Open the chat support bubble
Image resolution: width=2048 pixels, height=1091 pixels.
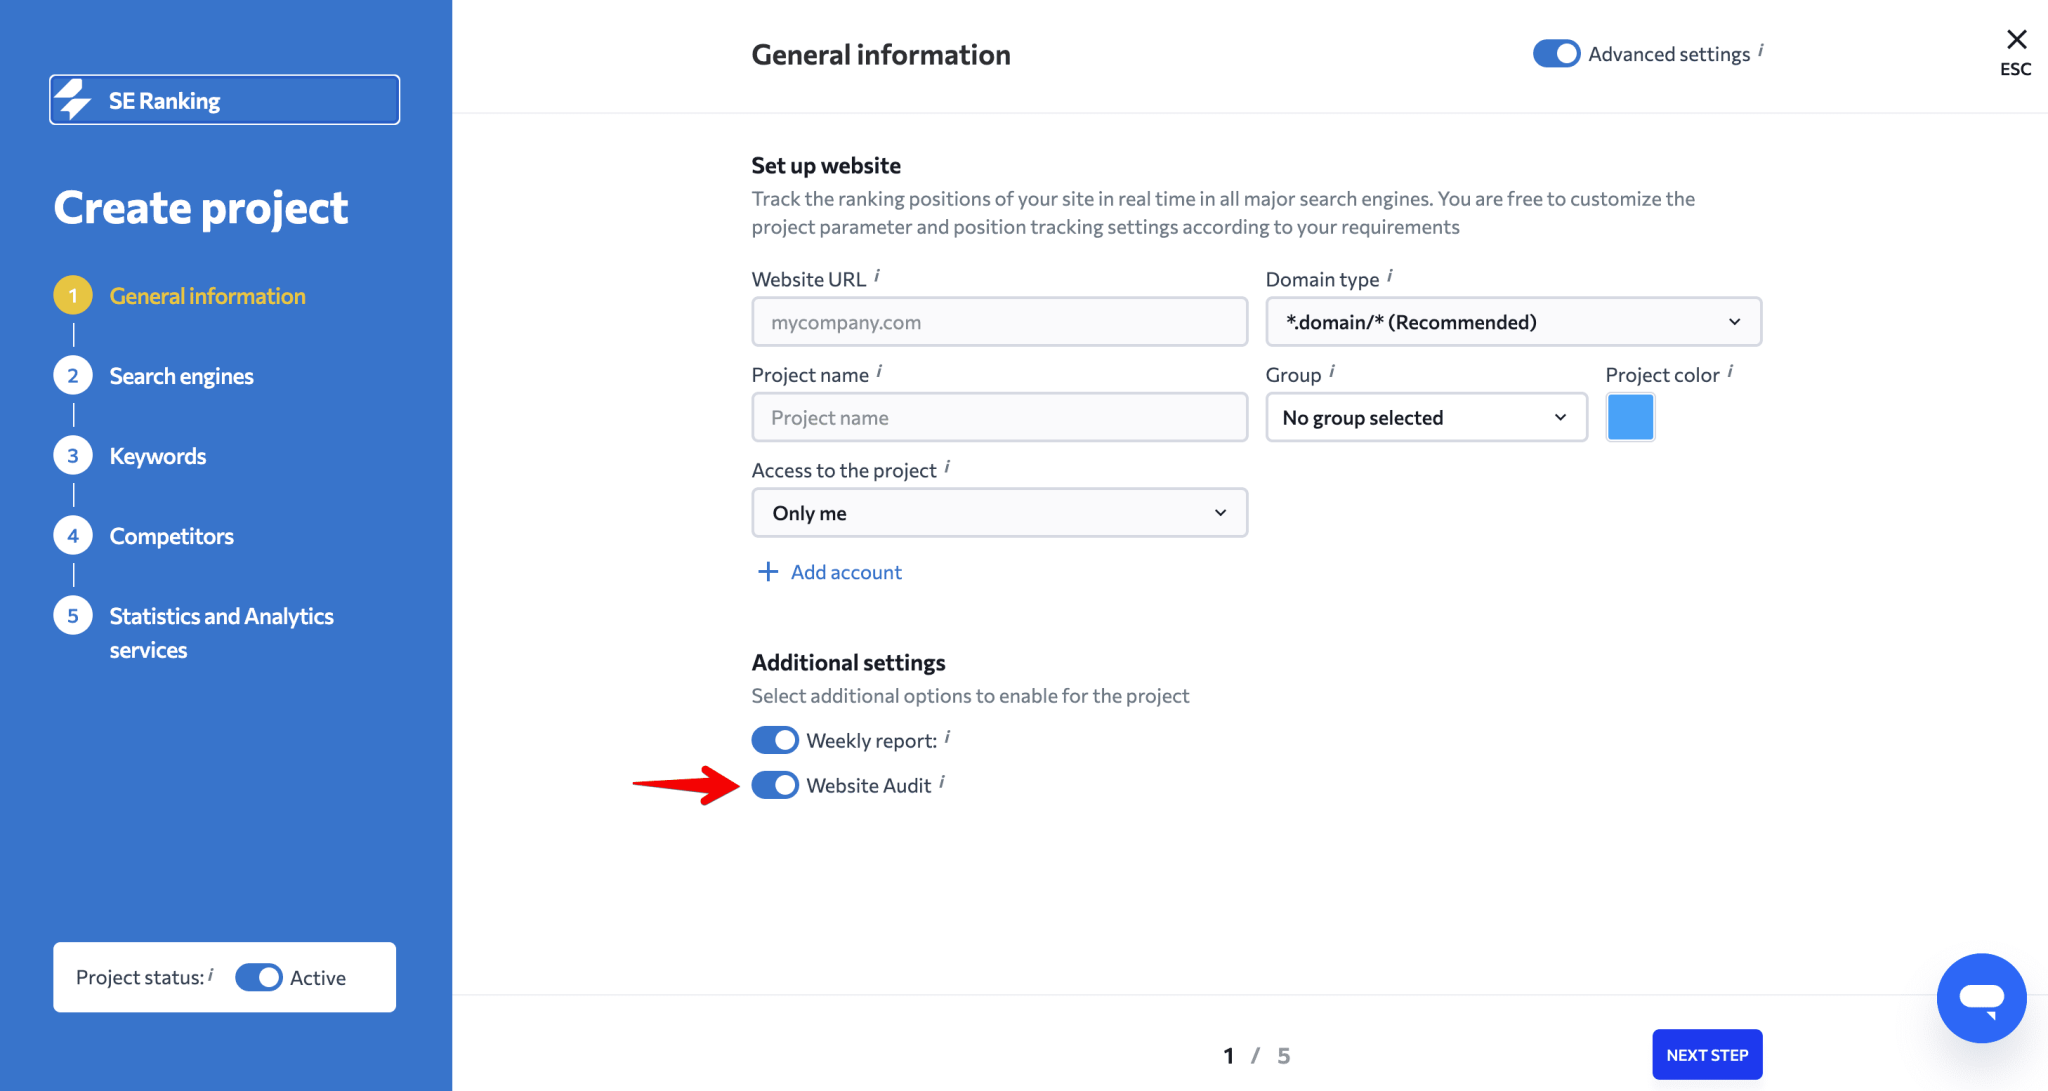1981,997
